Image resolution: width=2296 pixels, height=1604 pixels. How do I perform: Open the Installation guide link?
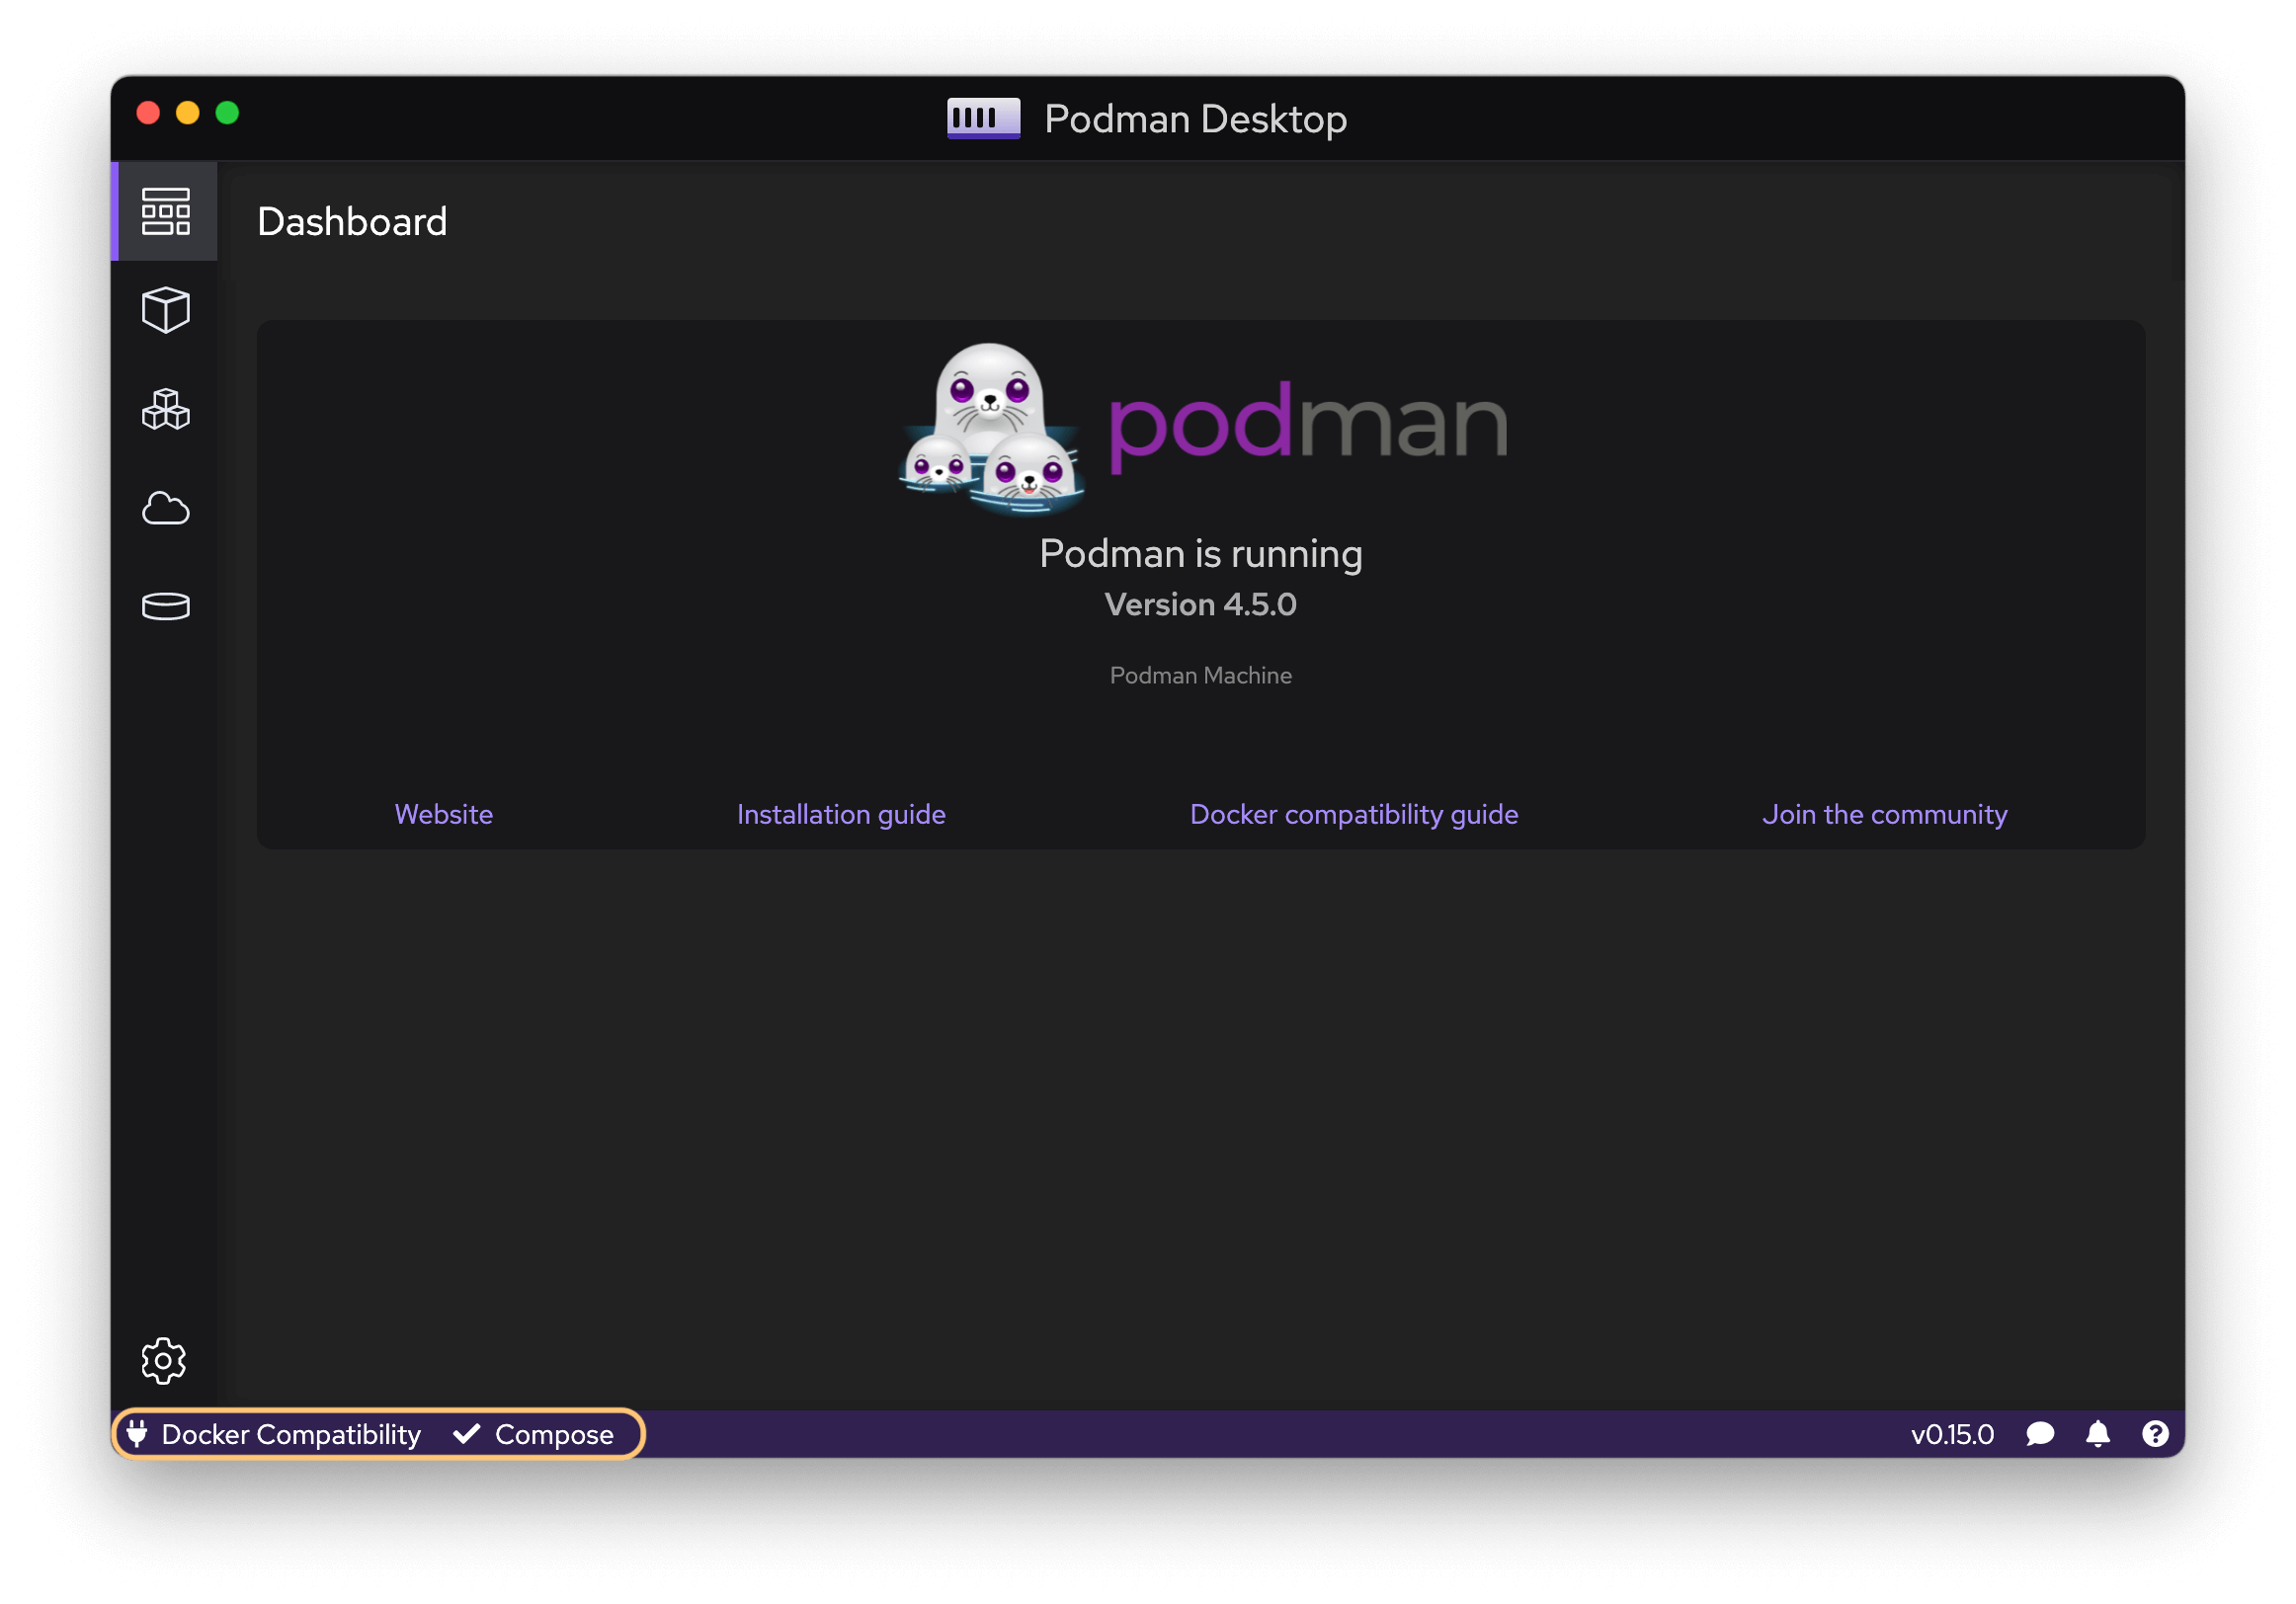(x=841, y=814)
